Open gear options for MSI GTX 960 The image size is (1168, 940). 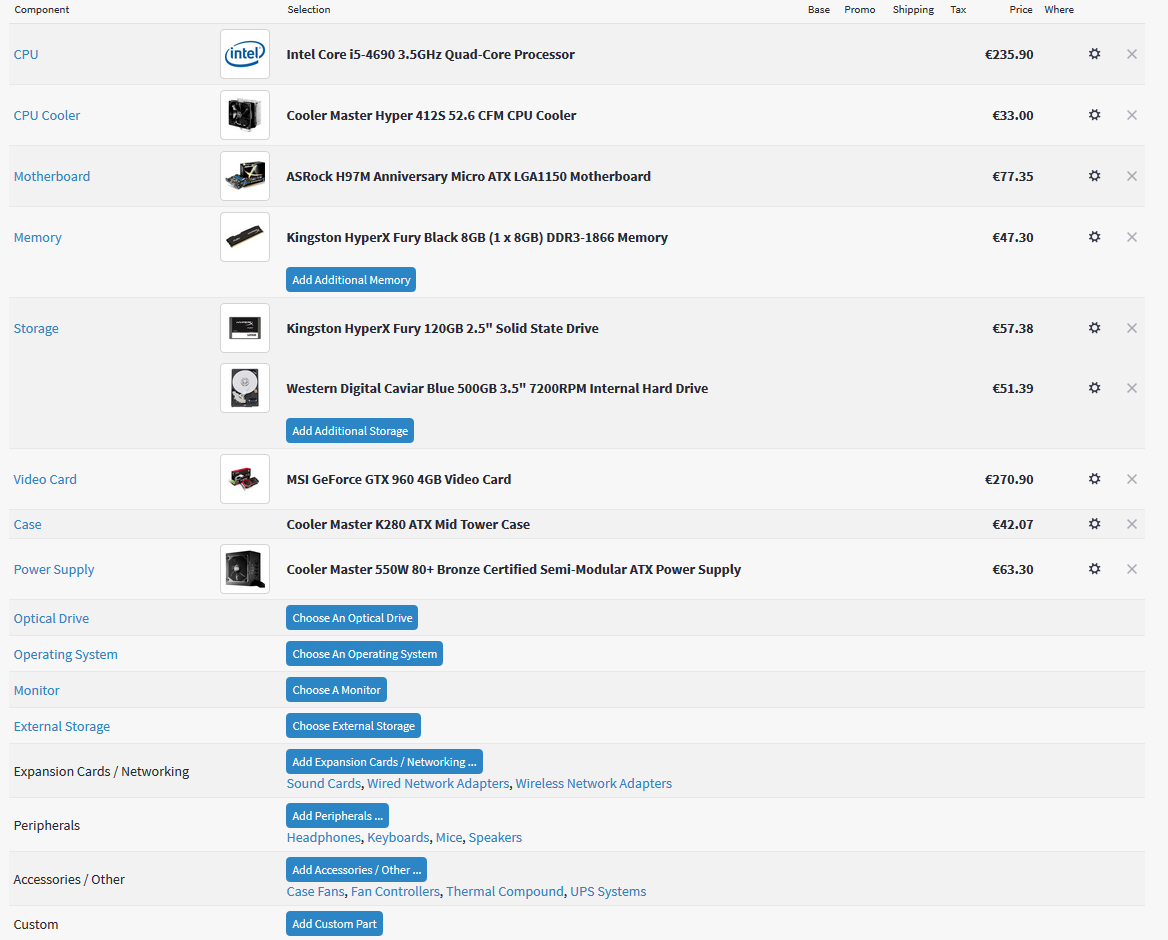tap(1094, 479)
